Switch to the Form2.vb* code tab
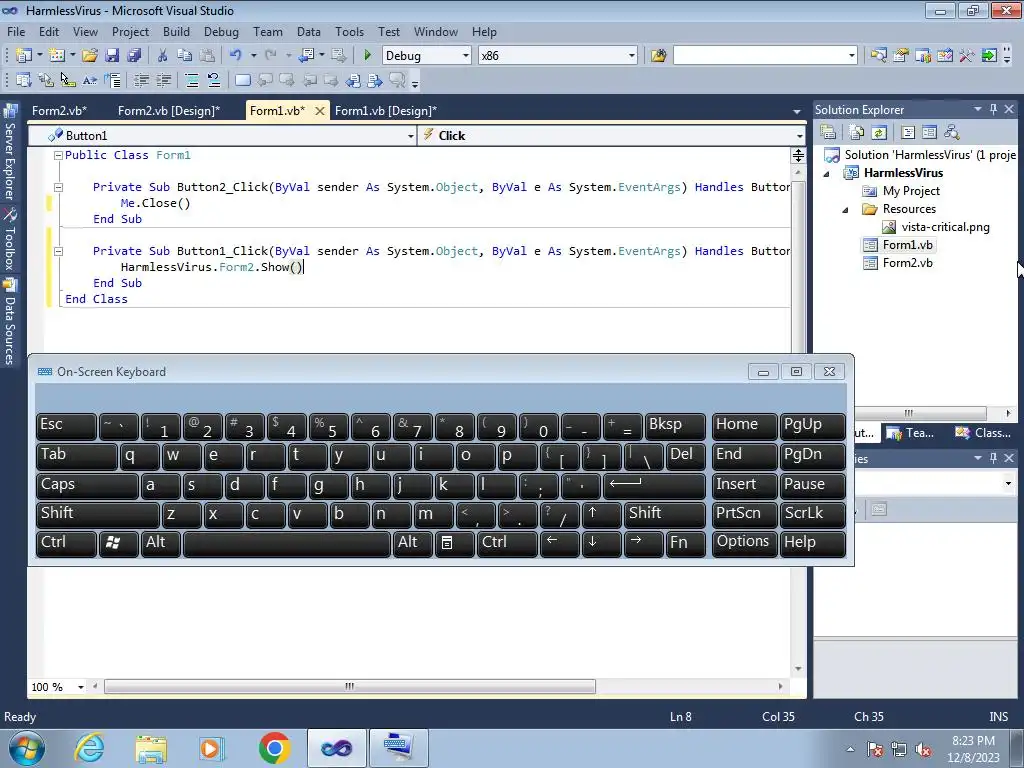The width and height of the screenshot is (1024, 768). pos(59,110)
